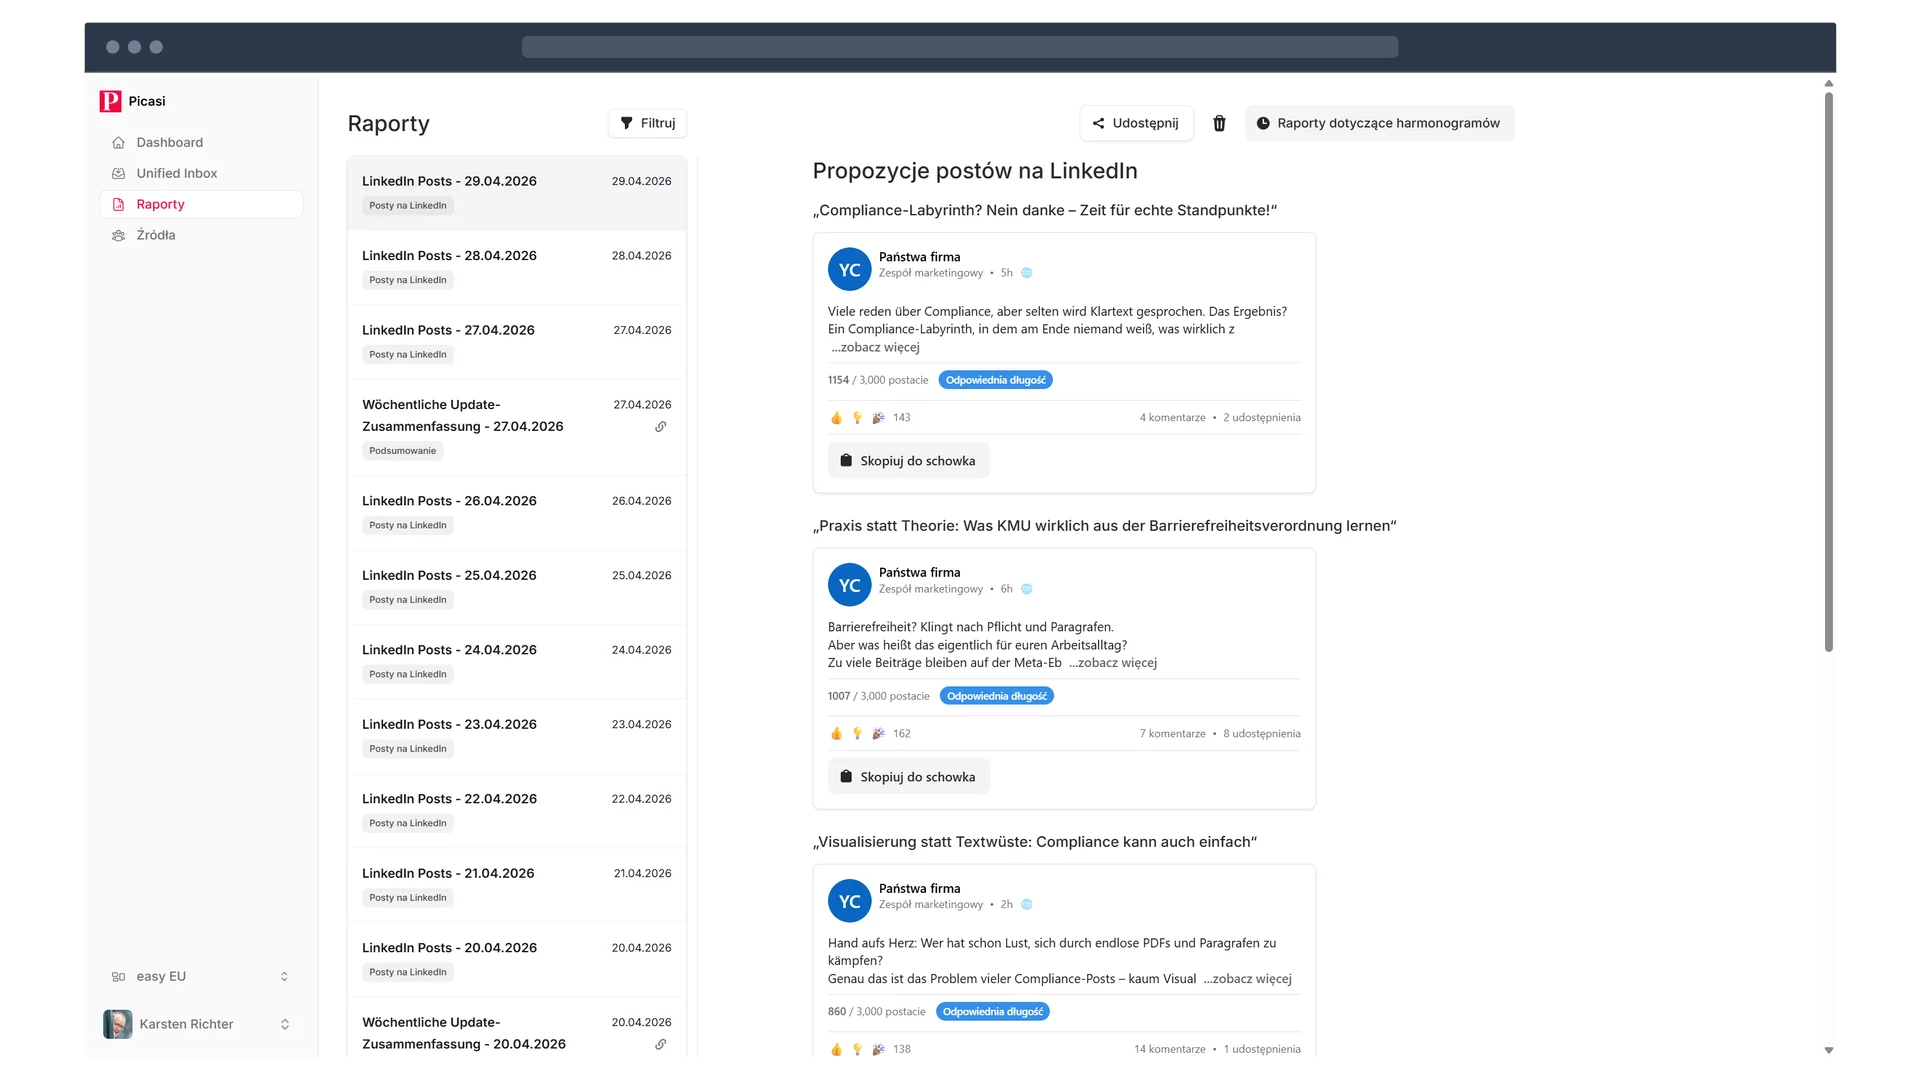The width and height of the screenshot is (1920, 1080).
Task: Click the Podsumowanie tag
Action: 403,451
